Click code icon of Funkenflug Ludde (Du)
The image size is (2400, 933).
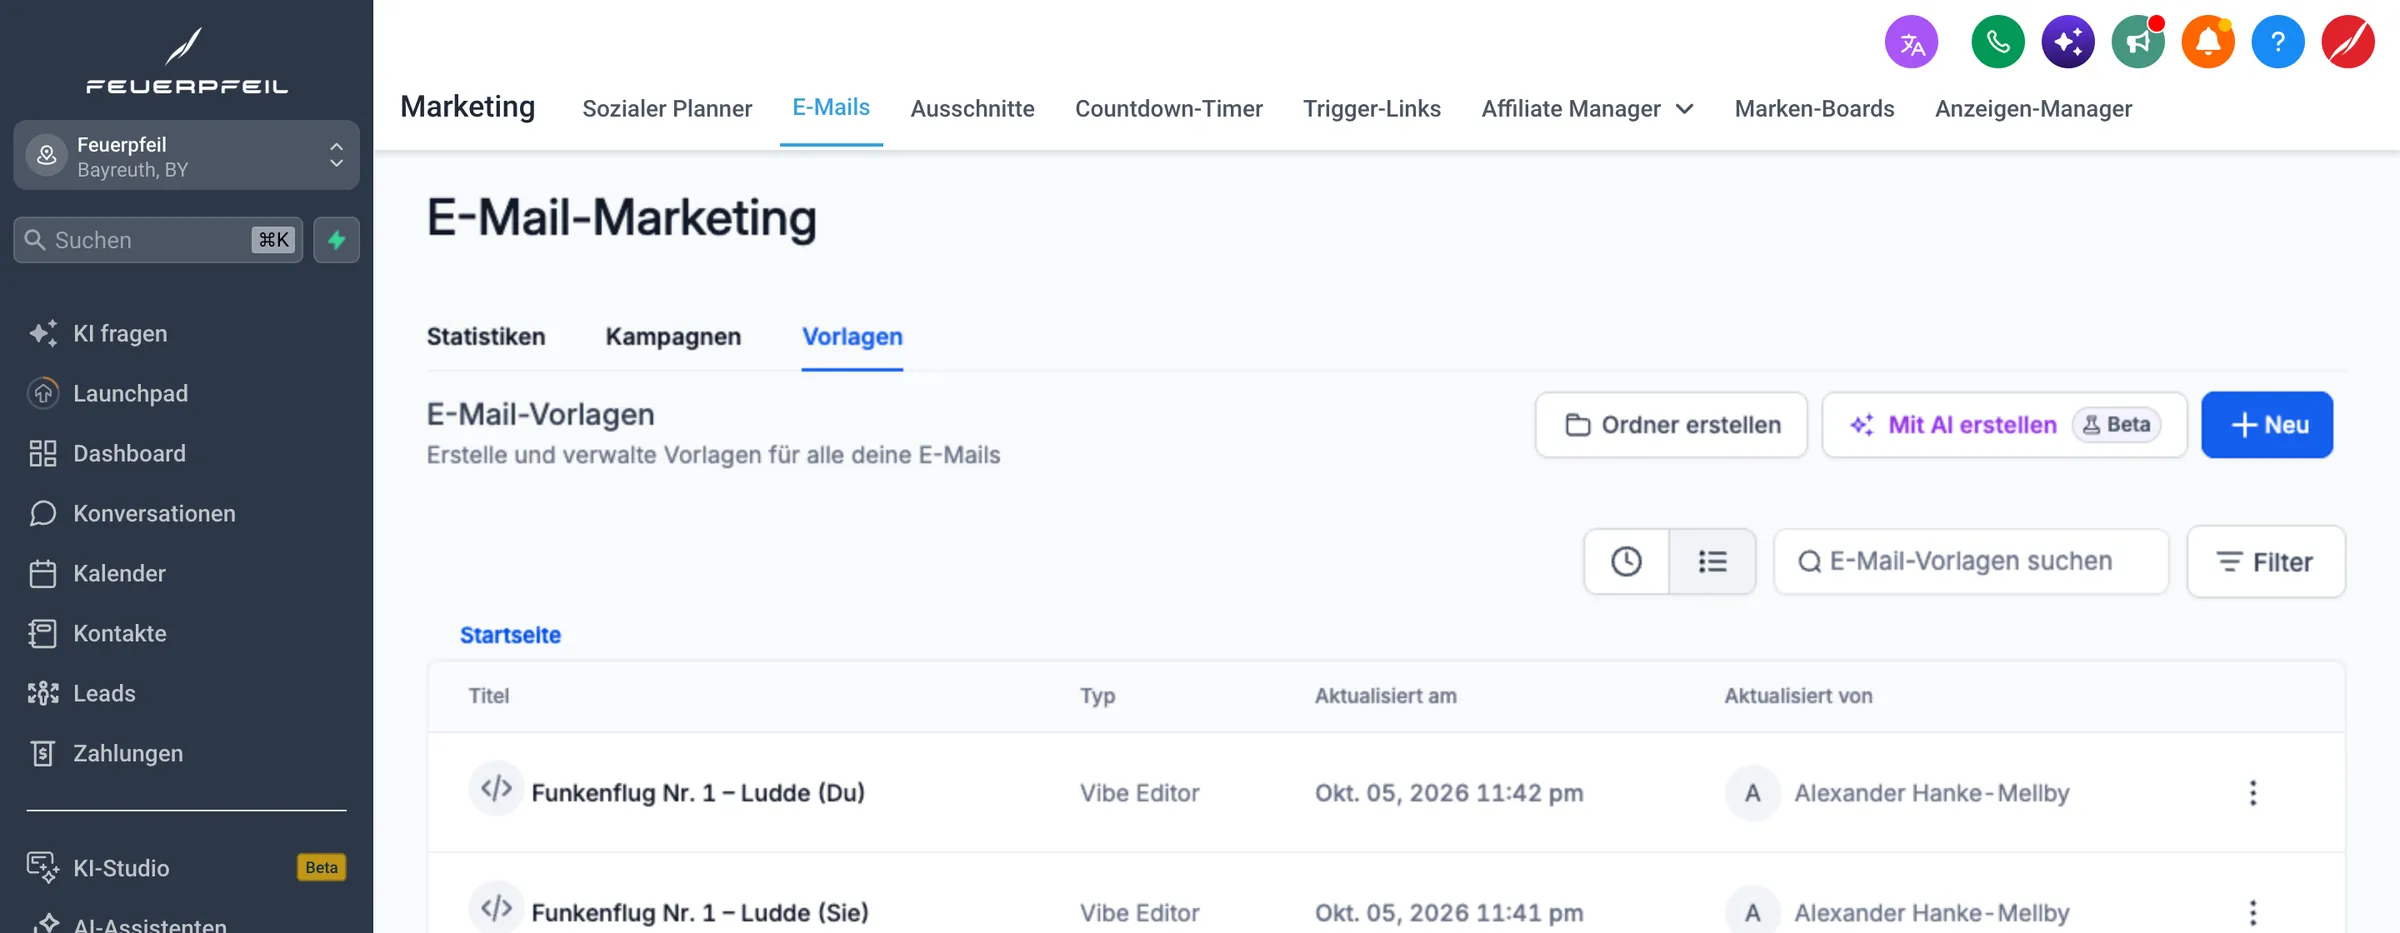[x=496, y=789]
